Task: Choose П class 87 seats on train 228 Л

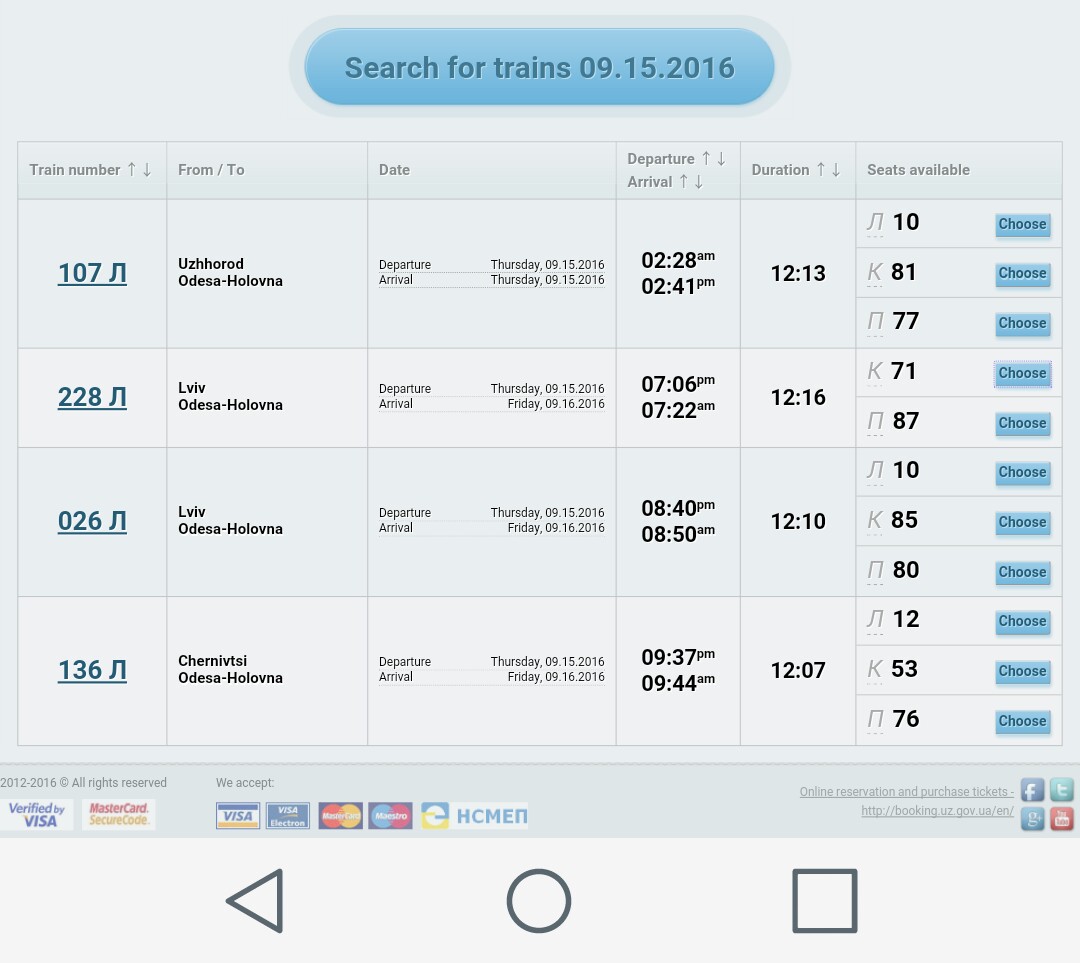Action: [x=1022, y=423]
